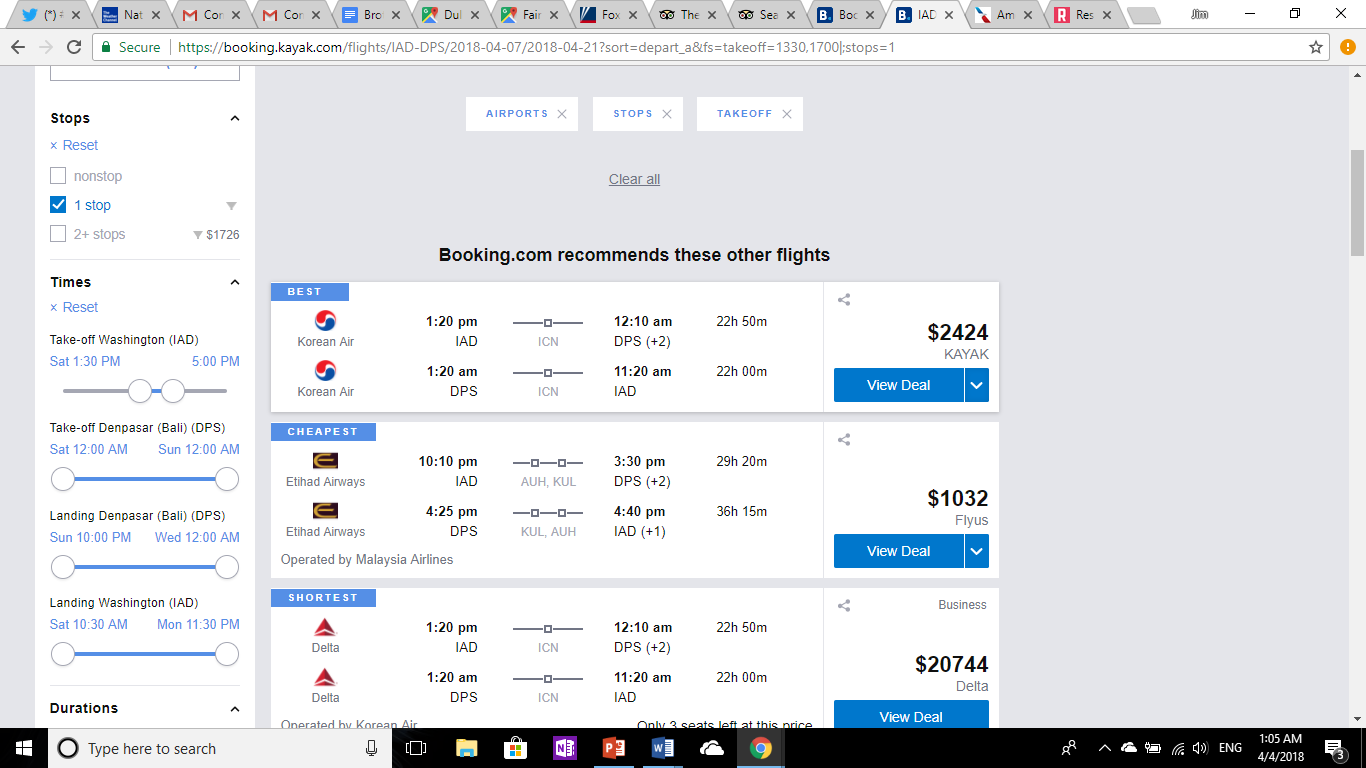Open OneNote from the taskbar
Screen dimensions: 1366x768
click(x=564, y=748)
